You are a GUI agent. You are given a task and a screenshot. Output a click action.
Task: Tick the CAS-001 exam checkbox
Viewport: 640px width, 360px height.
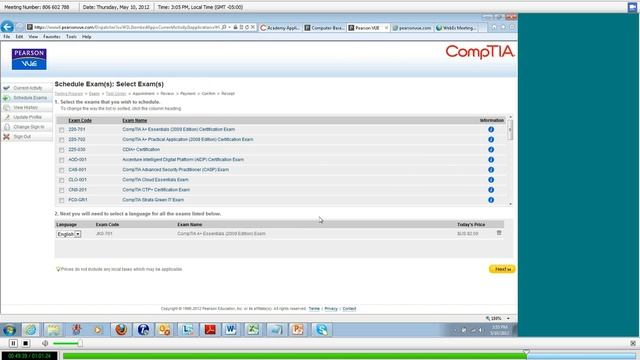62,170
